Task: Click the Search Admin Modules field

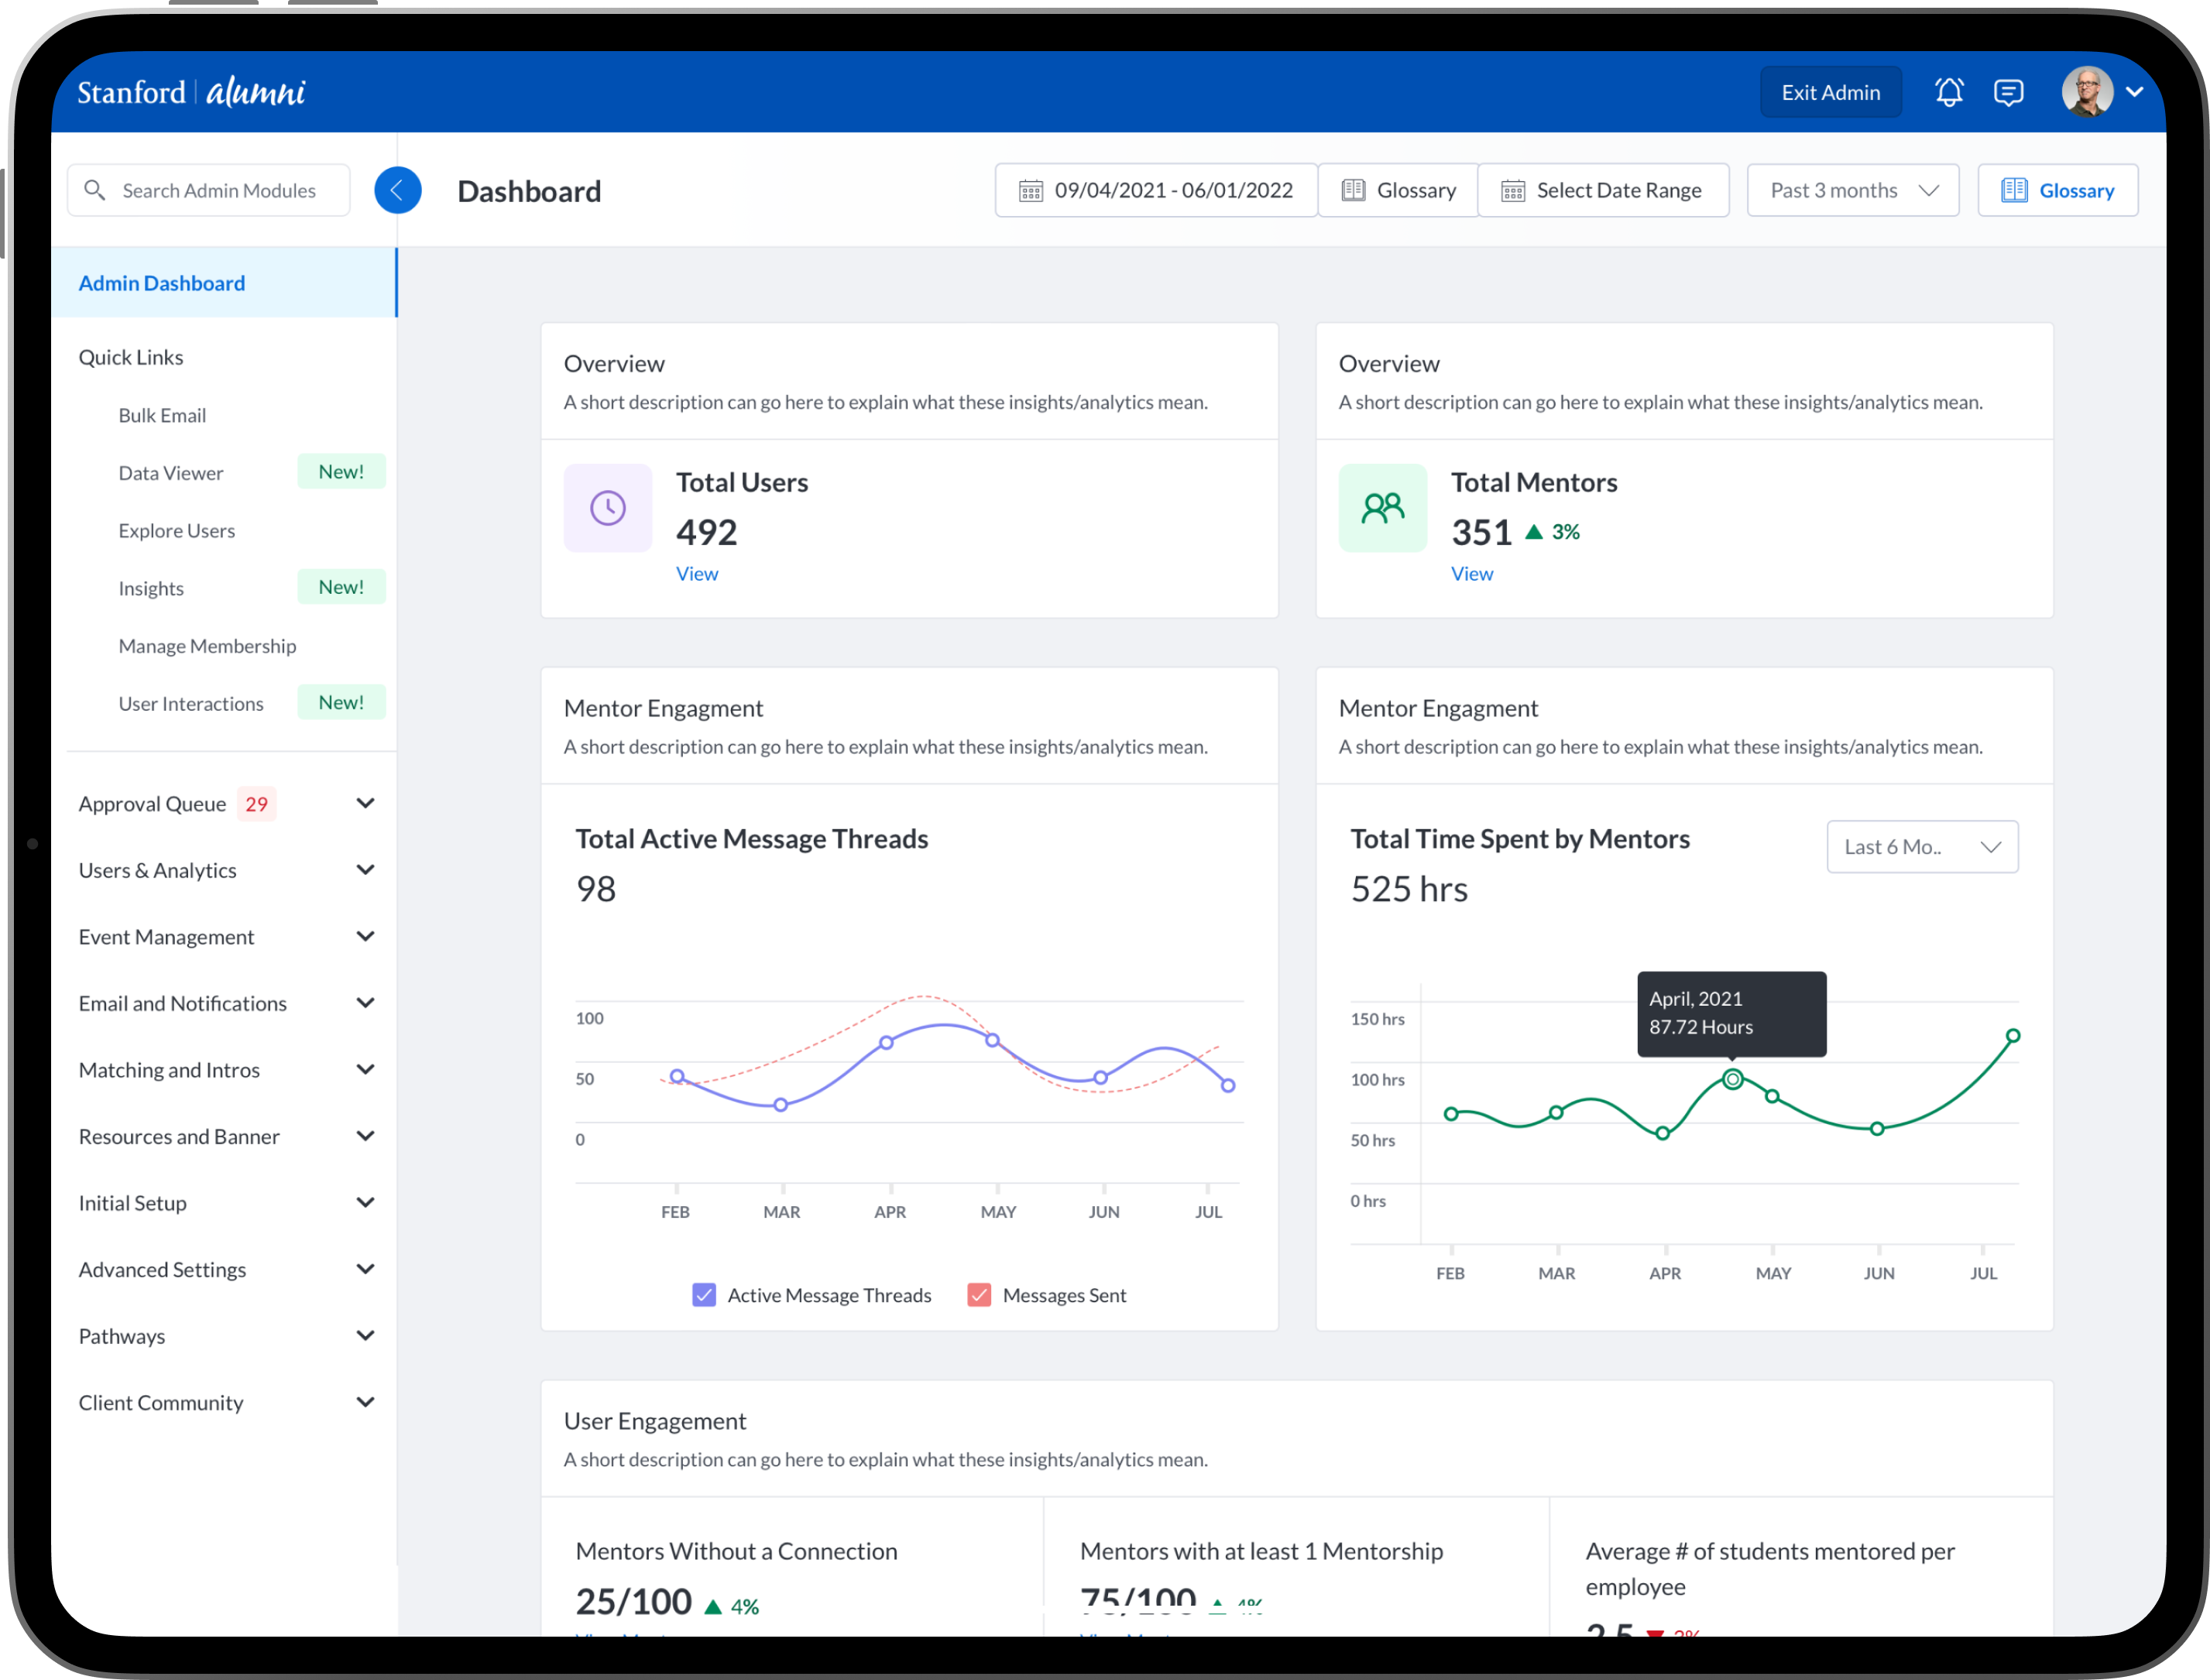Action: pyautogui.click(x=220, y=190)
